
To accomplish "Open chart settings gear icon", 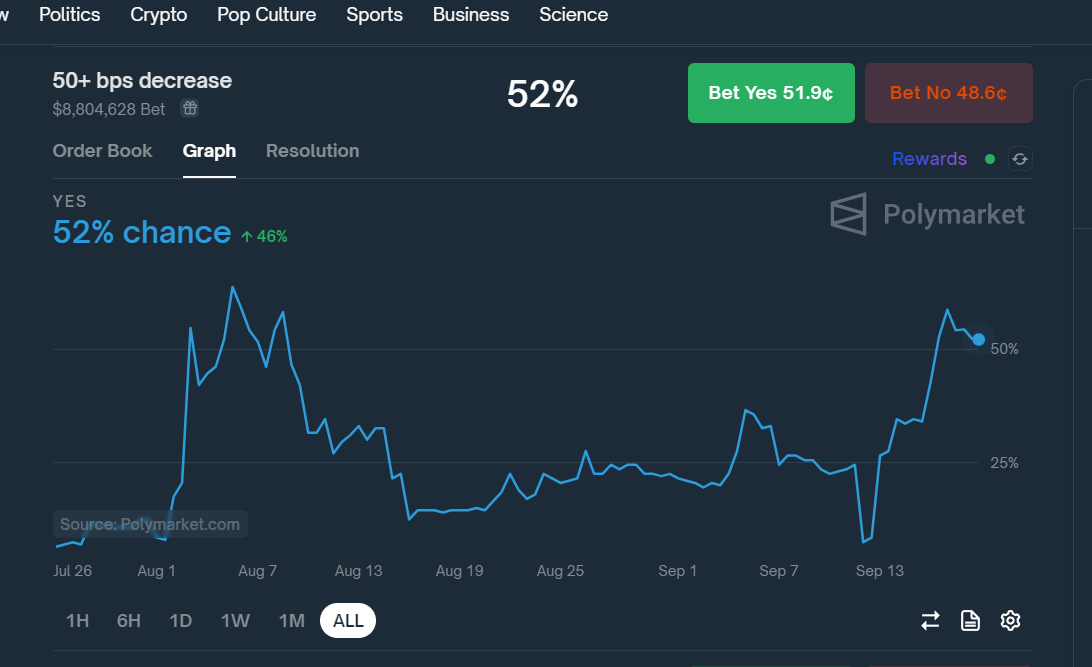I will pyautogui.click(x=1010, y=621).
